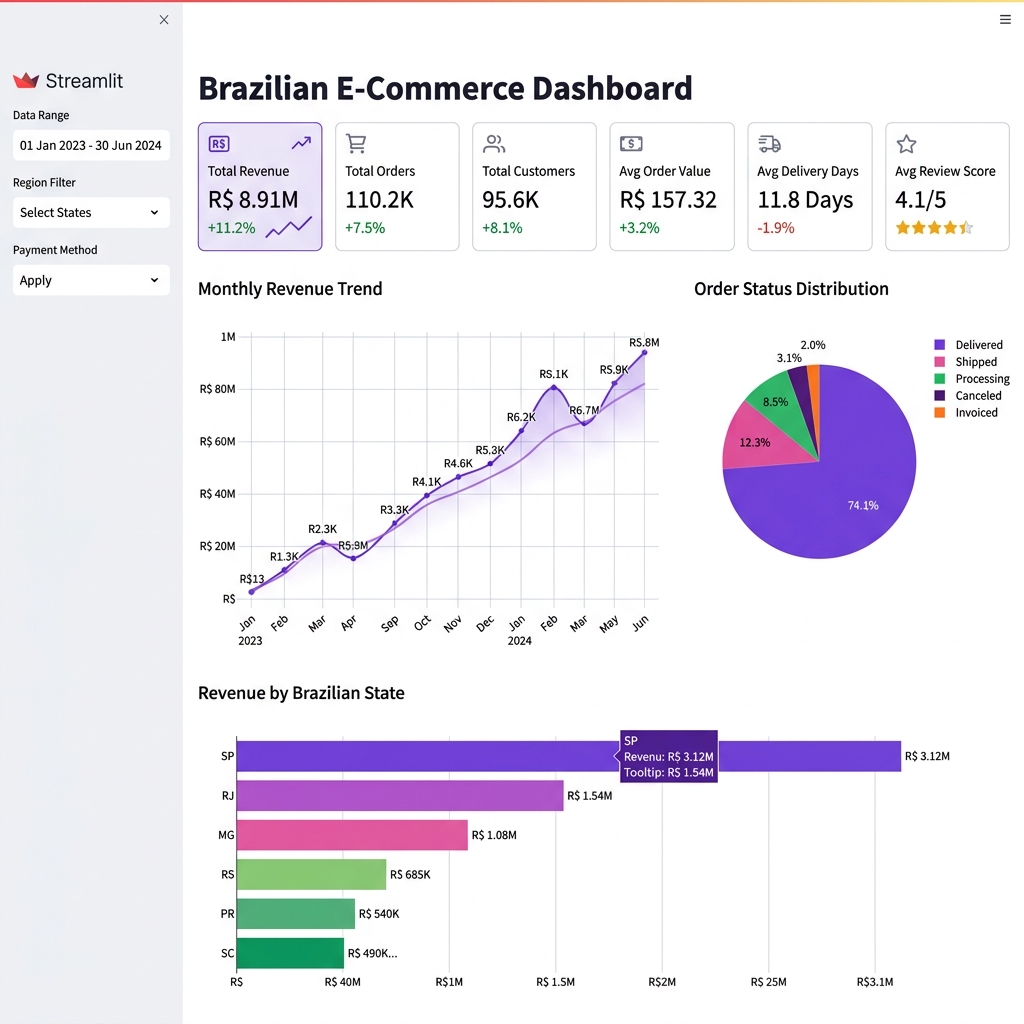Viewport: 1024px width, 1024px height.
Task: Select the Total Orders value 110.2K
Action: point(379,200)
